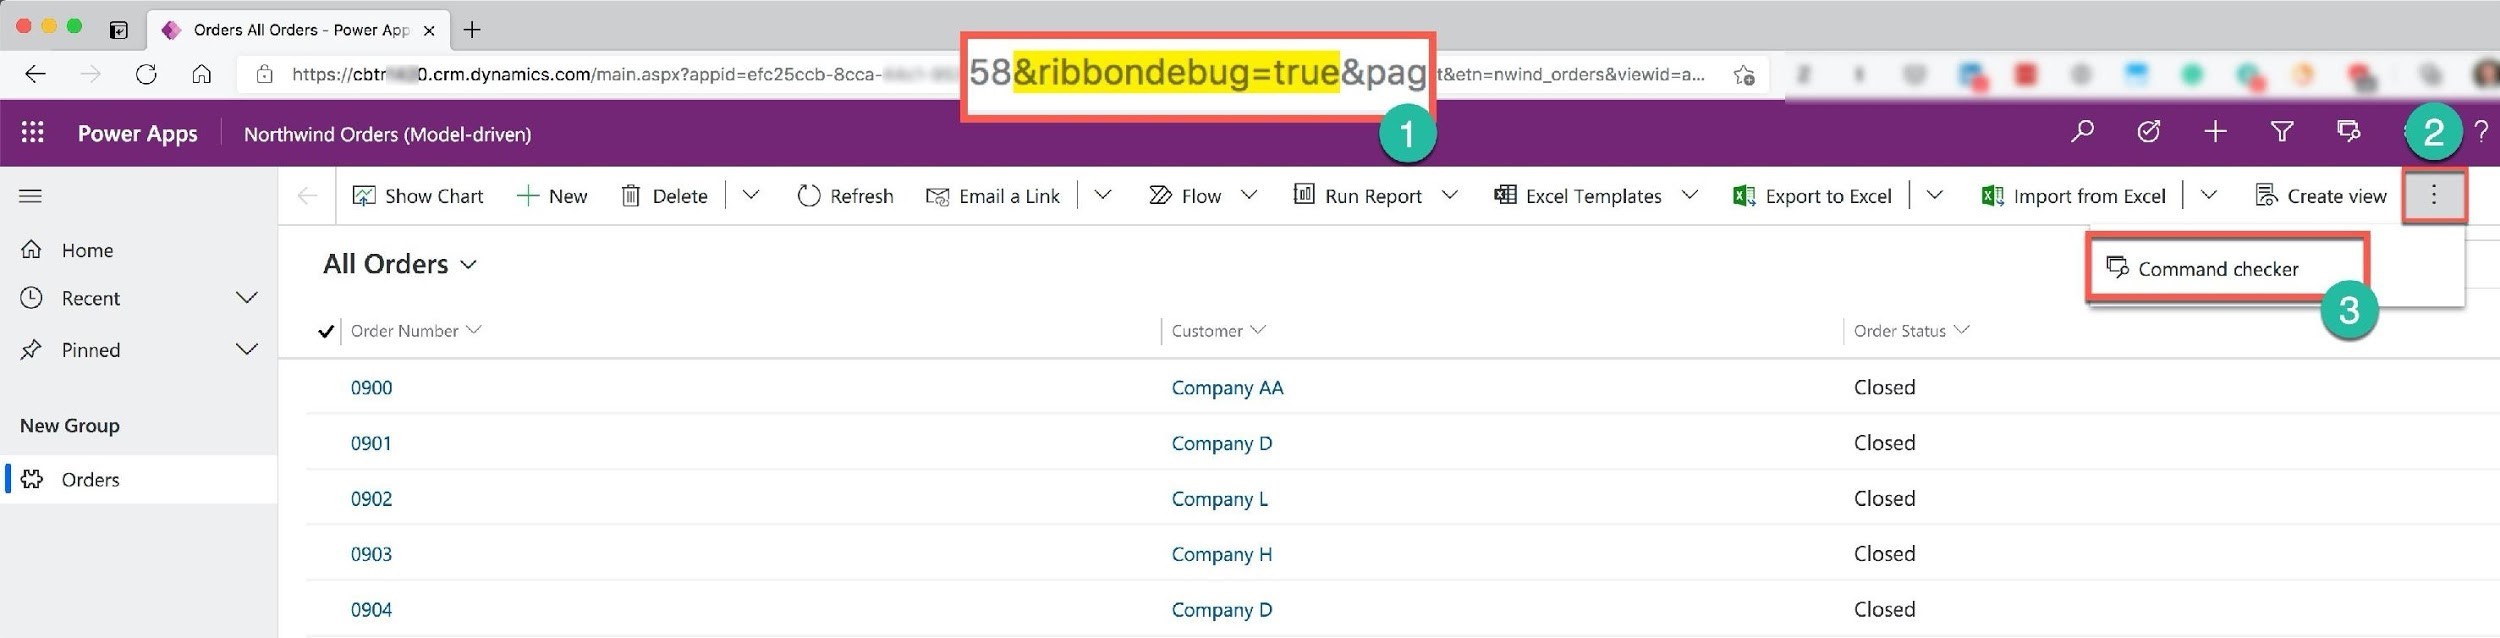Click Export to Excel

point(1812,196)
